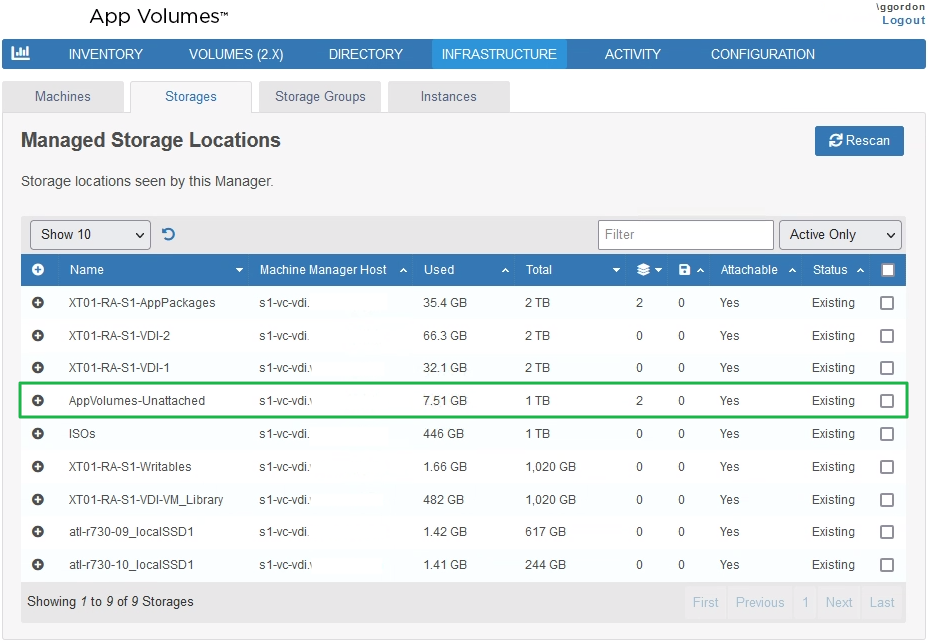Open the dashboard via the bar chart icon
The image size is (929, 643).
tap(20, 54)
